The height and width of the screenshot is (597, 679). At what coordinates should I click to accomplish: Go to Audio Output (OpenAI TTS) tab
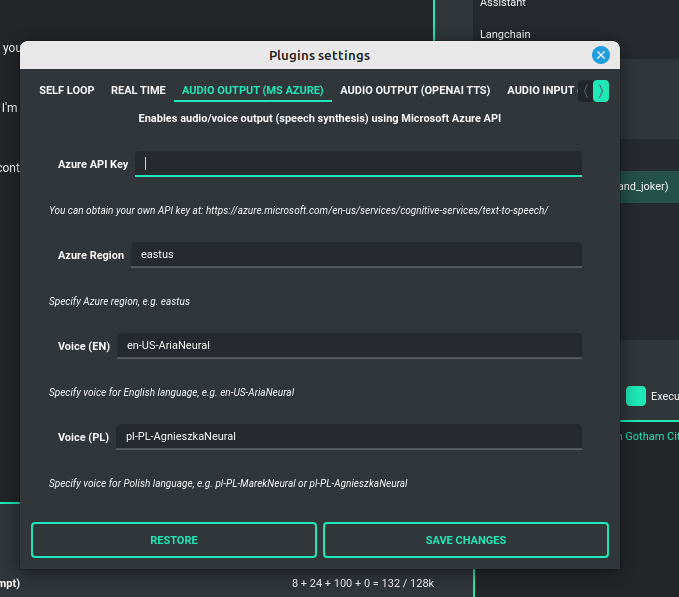[x=415, y=90]
